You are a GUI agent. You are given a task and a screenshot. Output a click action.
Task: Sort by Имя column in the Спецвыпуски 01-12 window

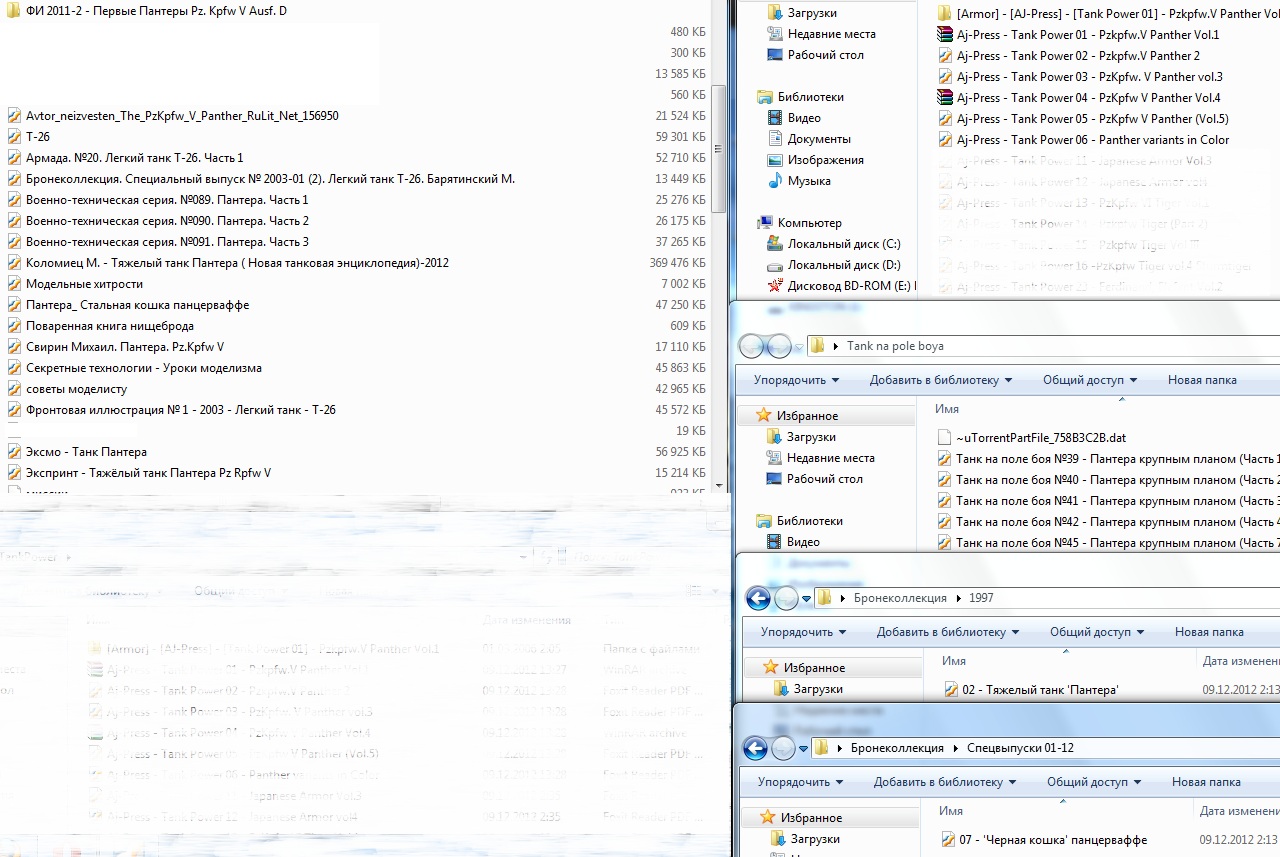pos(950,811)
